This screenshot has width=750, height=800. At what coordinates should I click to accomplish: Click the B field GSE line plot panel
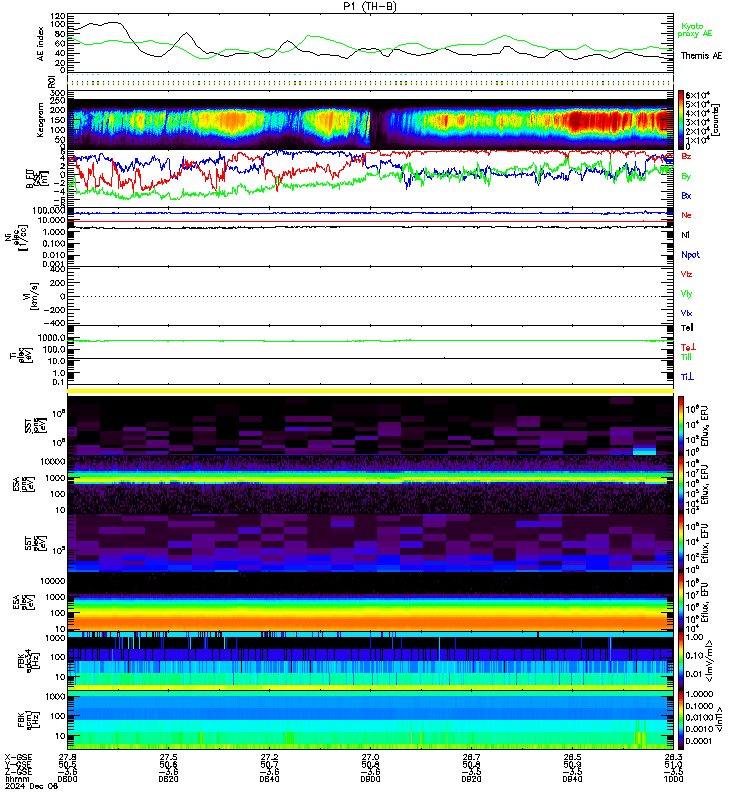click(370, 178)
